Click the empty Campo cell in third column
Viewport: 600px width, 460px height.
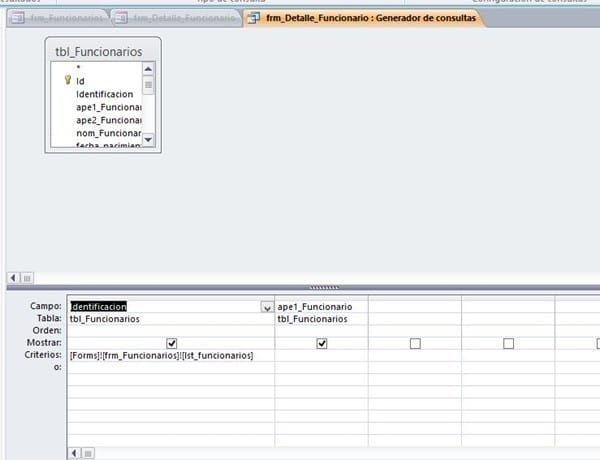(415, 307)
